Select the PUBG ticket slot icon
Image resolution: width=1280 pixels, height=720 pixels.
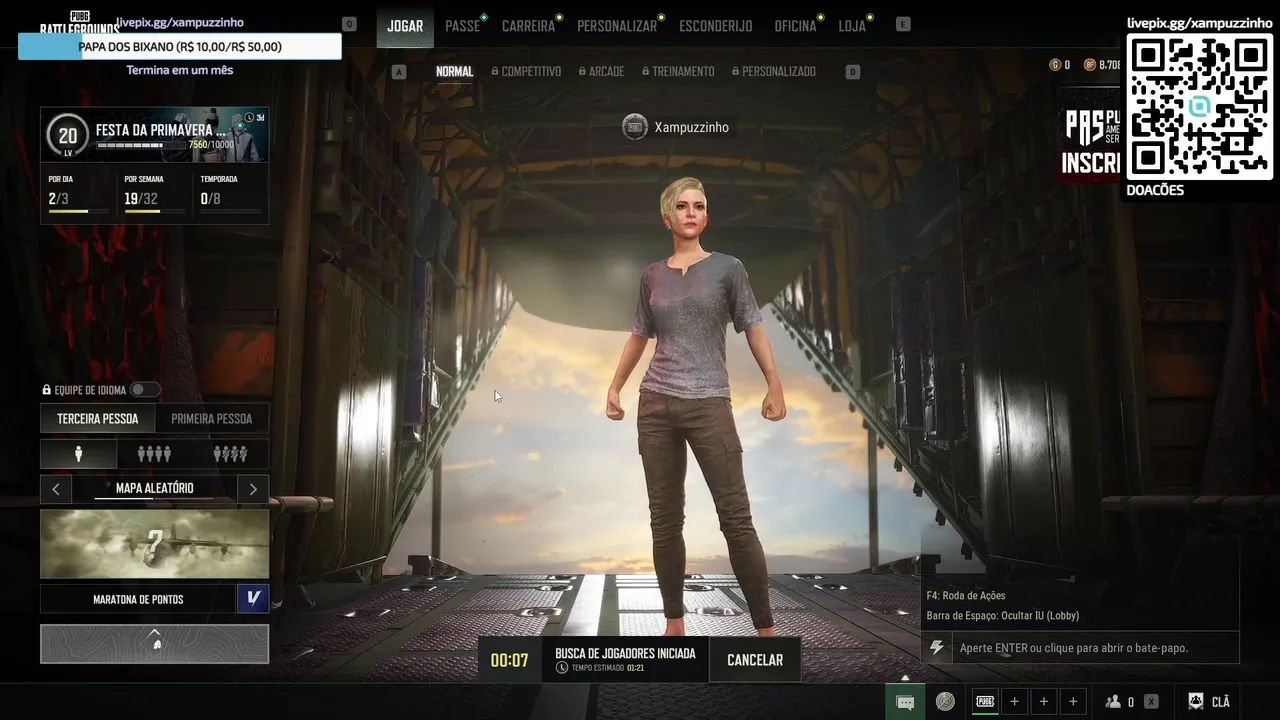[985, 702]
